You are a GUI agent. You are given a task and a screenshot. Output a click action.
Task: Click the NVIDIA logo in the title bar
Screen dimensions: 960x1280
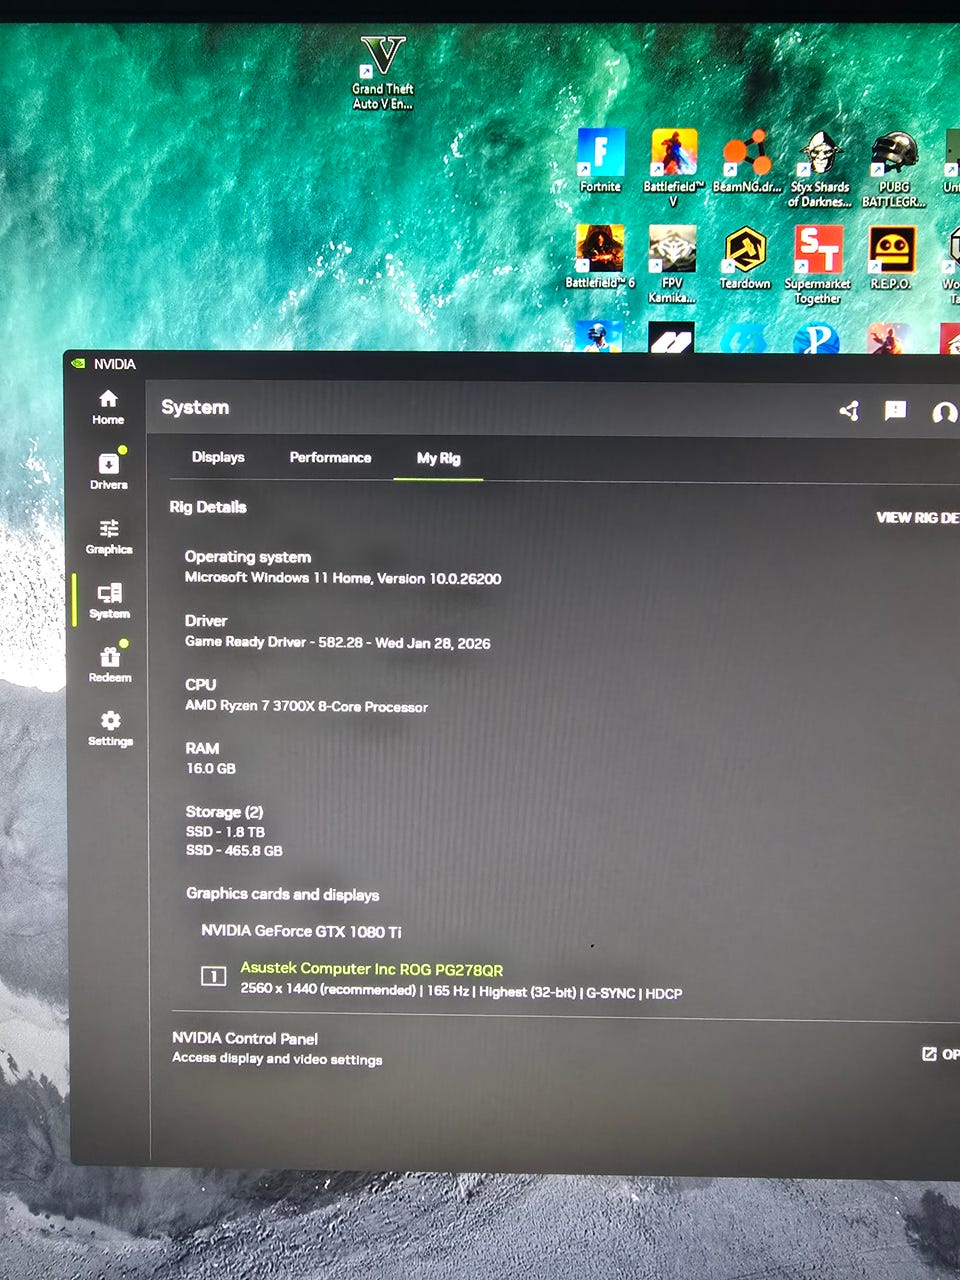tap(78, 364)
